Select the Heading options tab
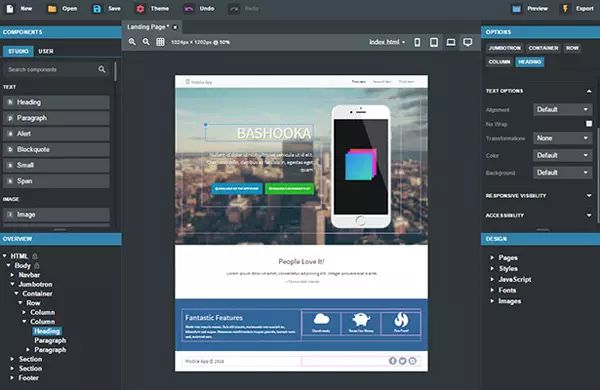Viewport: 600px width, 390px height. pyautogui.click(x=530, y=62)
